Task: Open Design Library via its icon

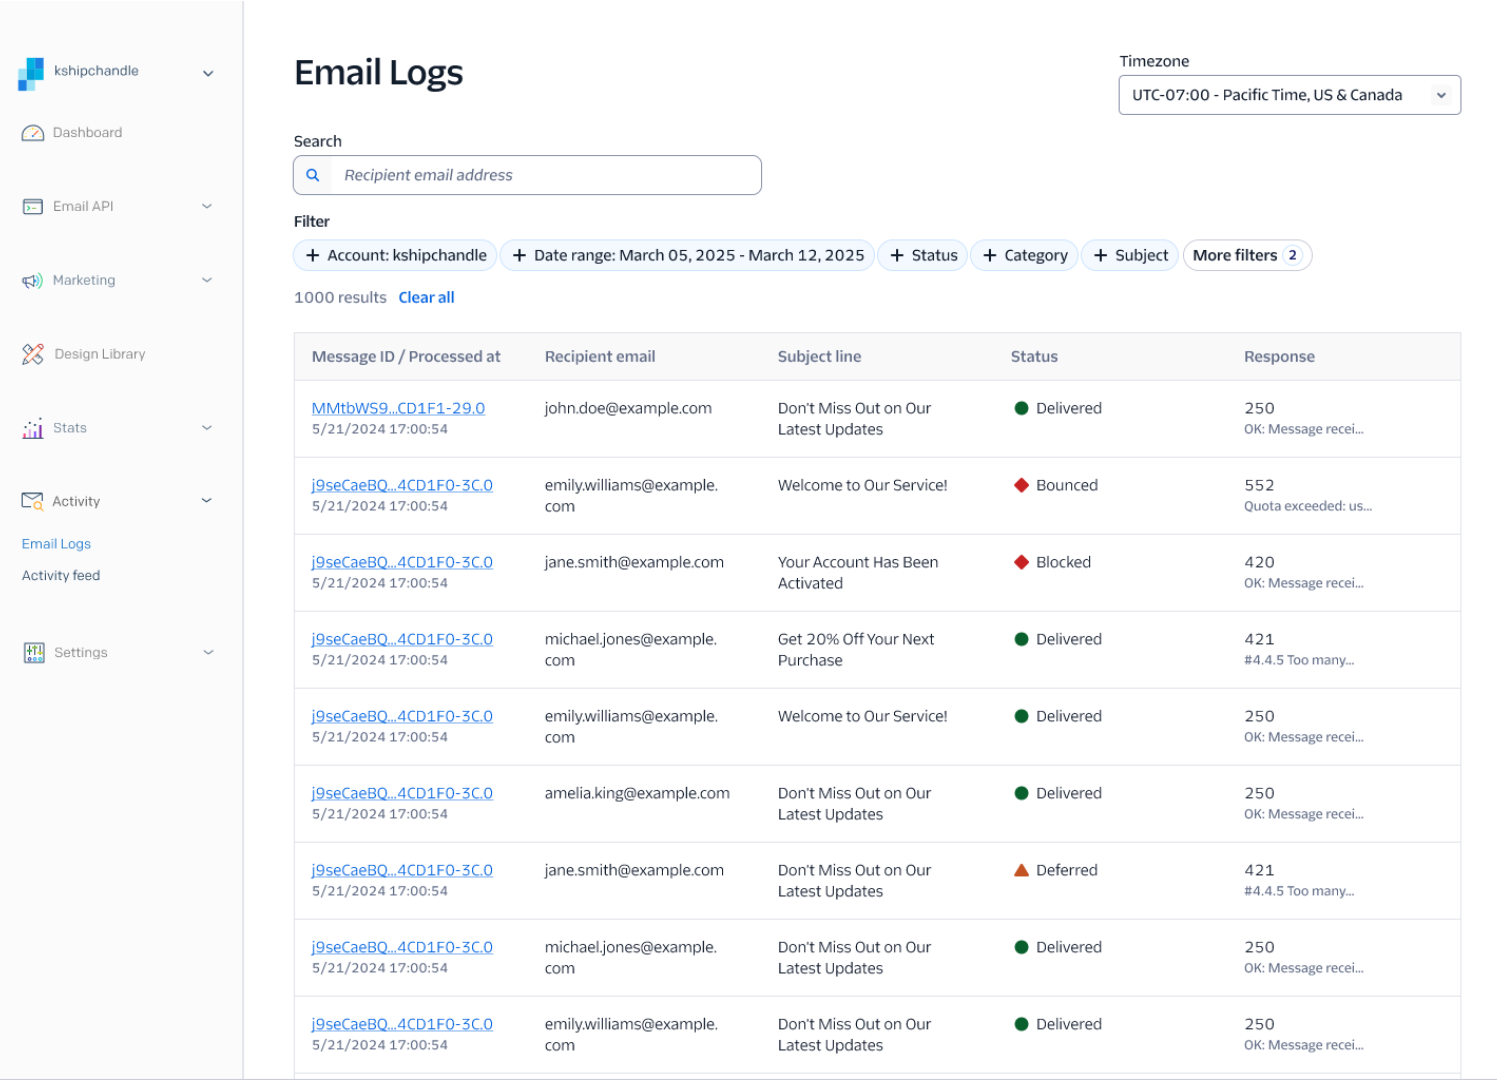Action: tap(33, 354)
